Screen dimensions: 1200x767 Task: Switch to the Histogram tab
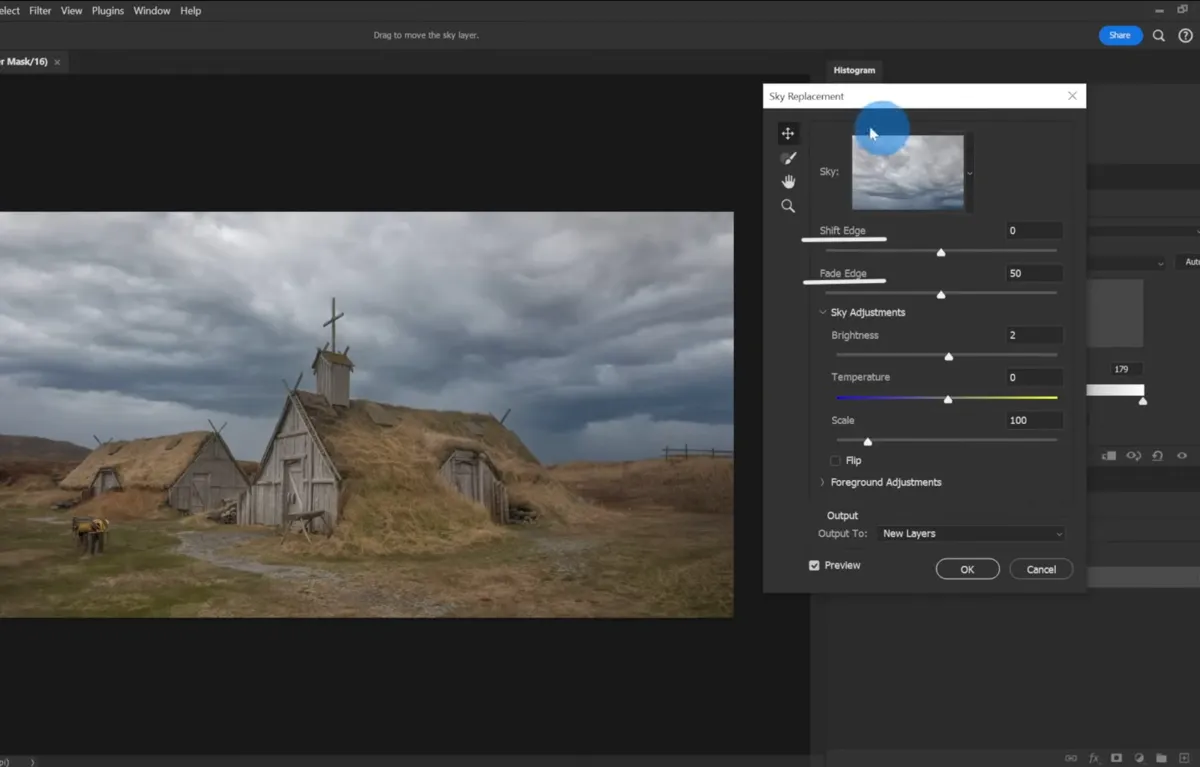(854, 70)
